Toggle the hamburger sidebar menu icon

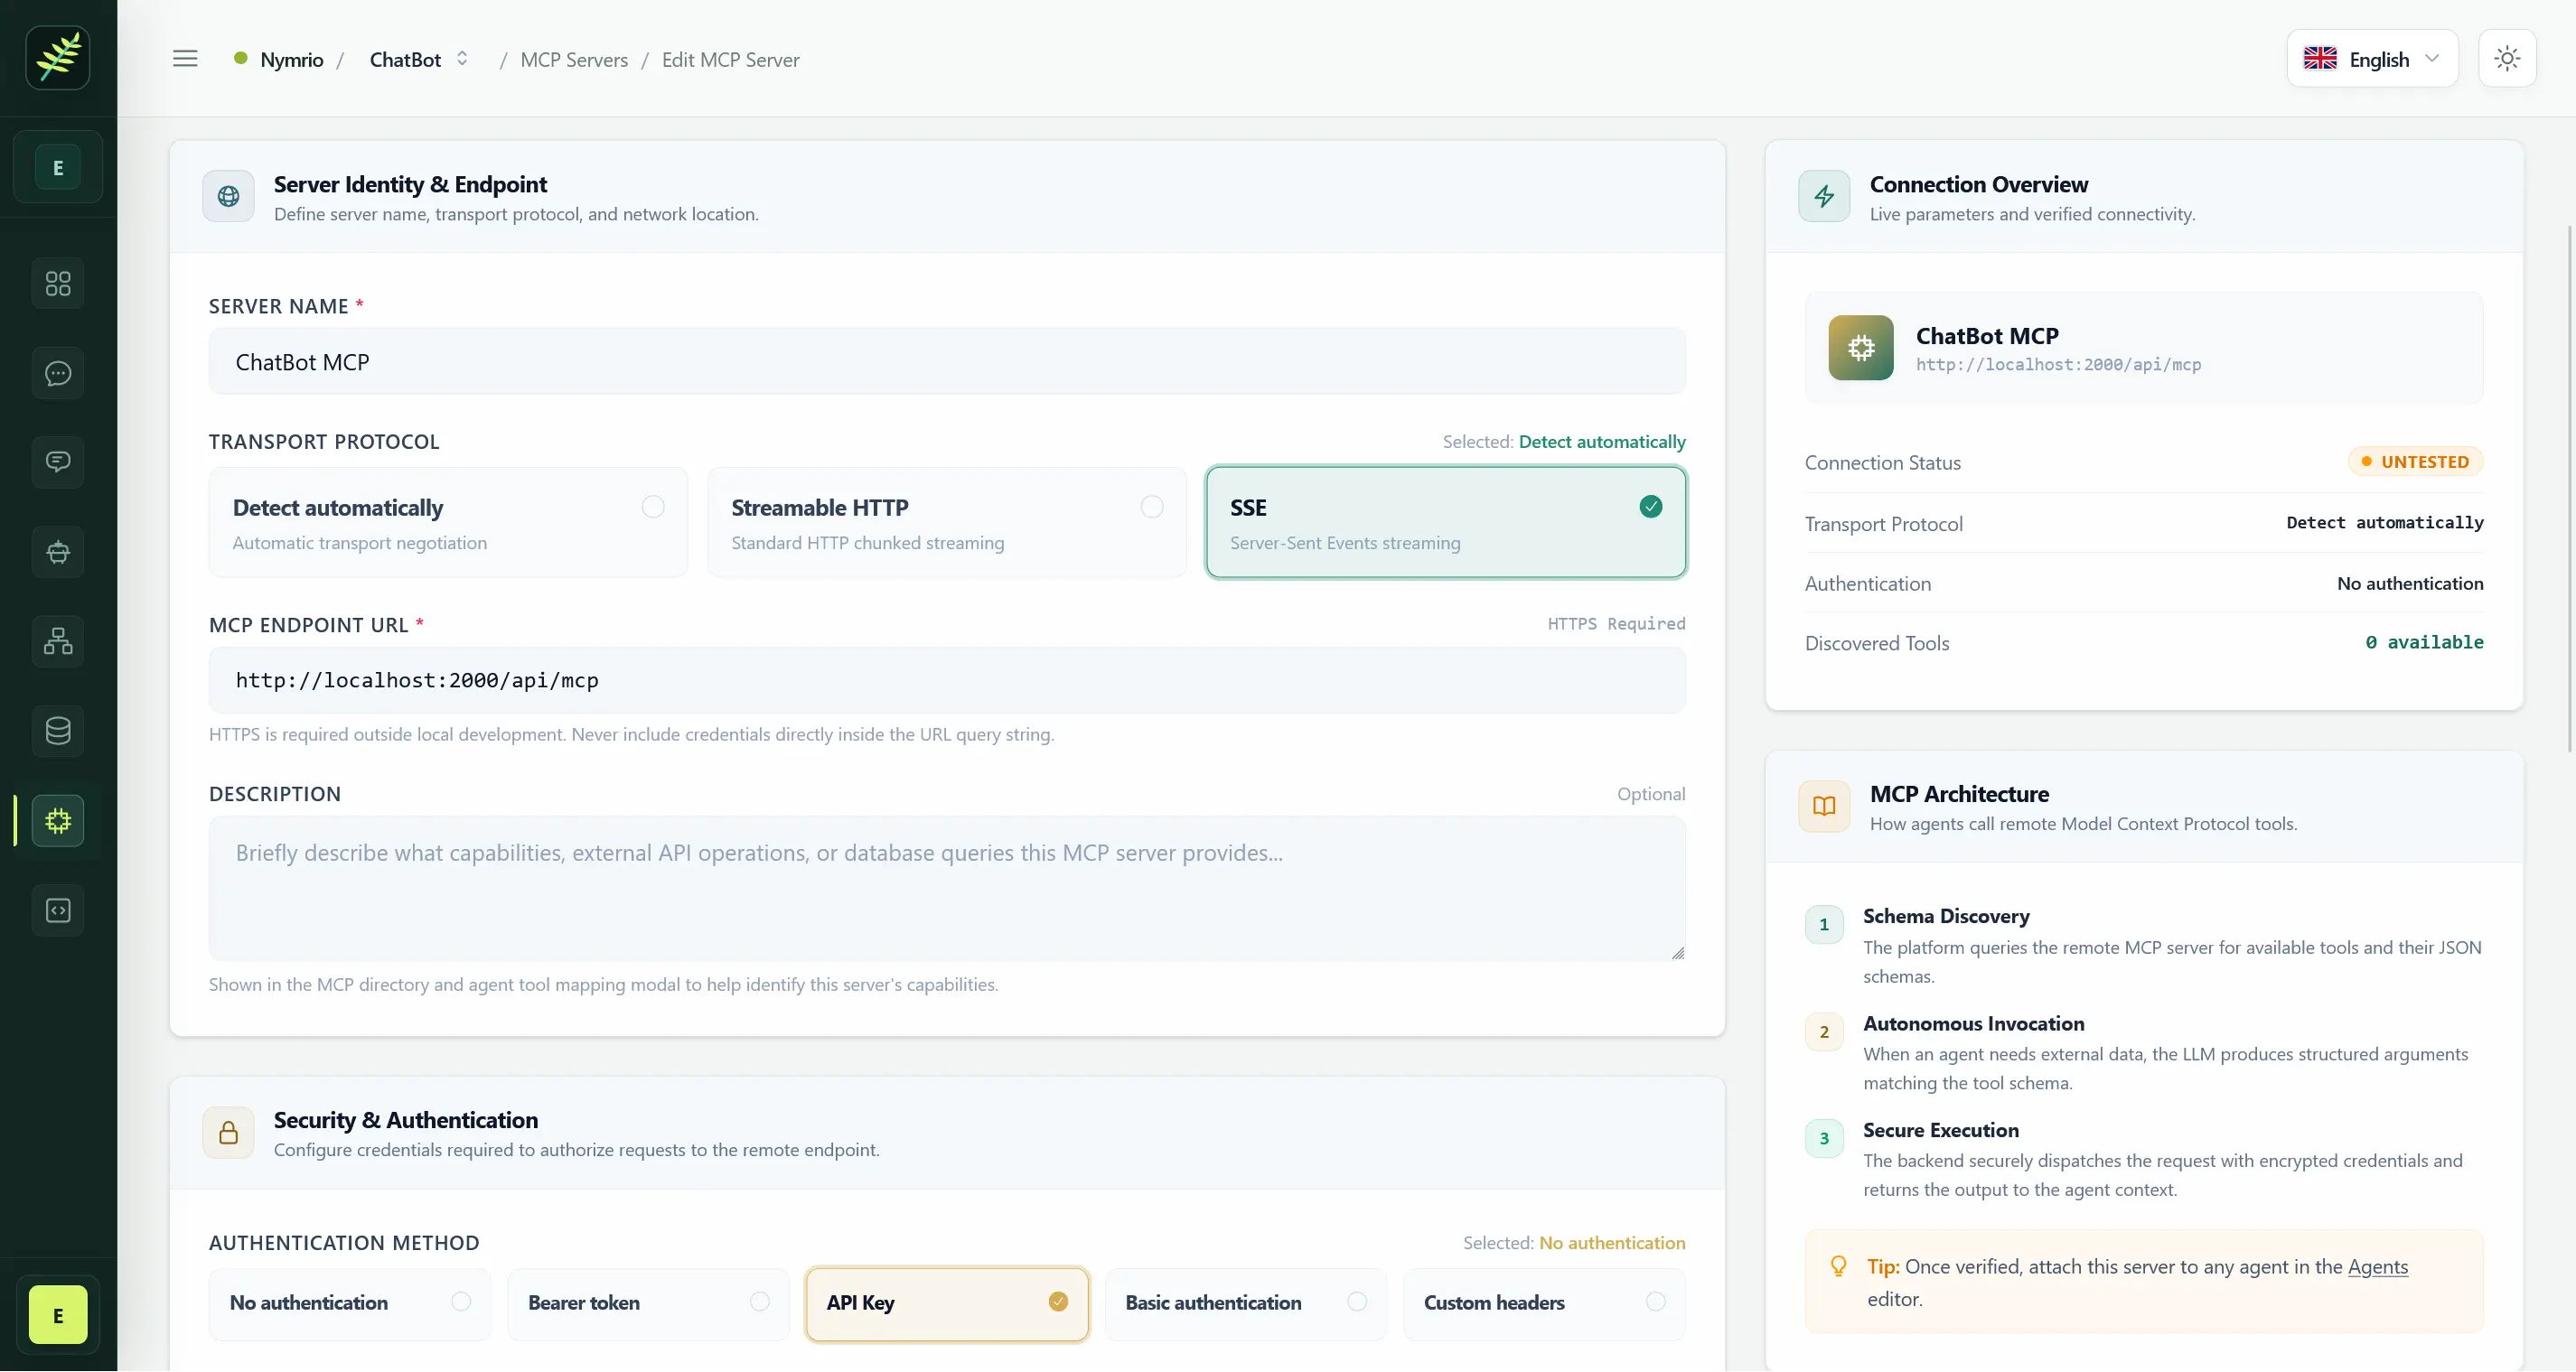pyautogui.click(x=185, y=59)
